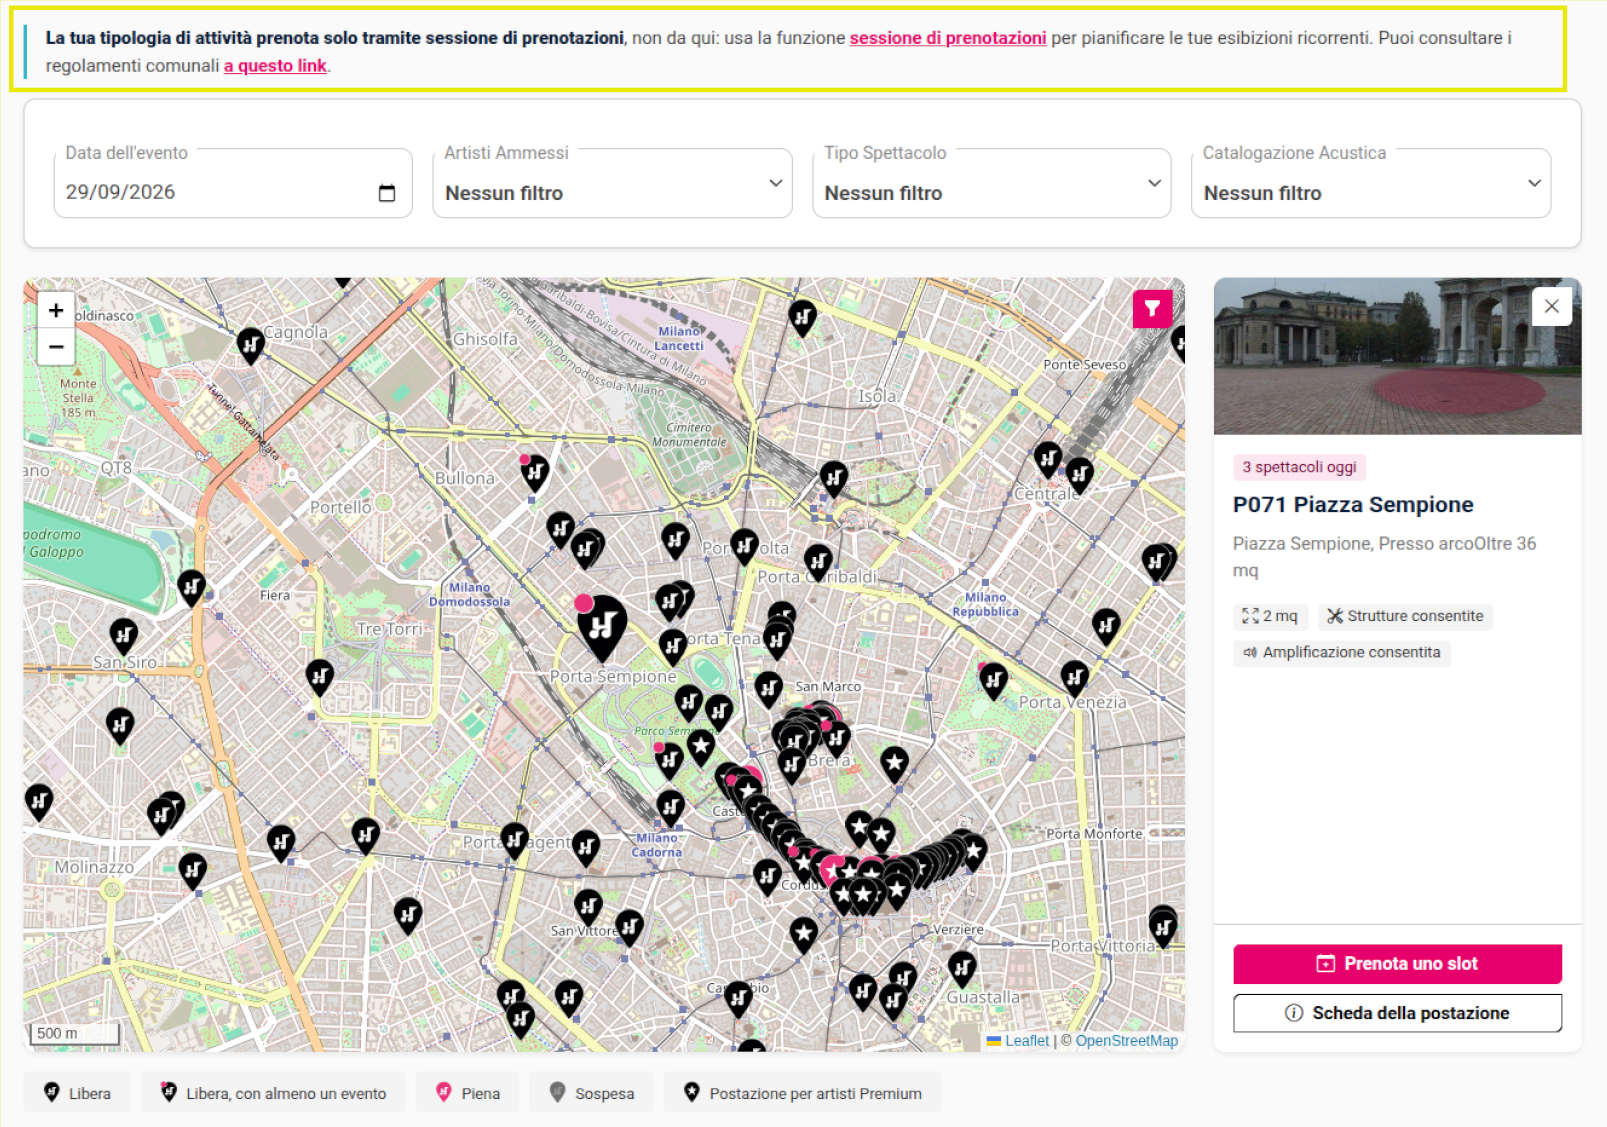Viewport: 1607px width, 1127px height.
Task: Follow the sessione di prenotazioni link
Action: point(948,38)
